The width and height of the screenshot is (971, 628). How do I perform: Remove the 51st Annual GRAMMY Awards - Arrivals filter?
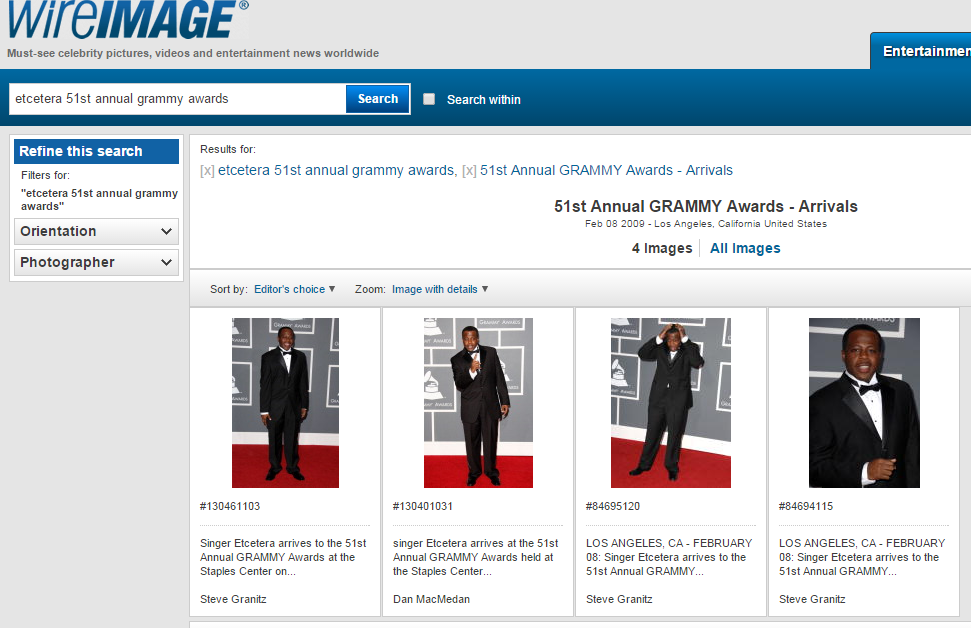pyautogui.click(x=469, y=171)
